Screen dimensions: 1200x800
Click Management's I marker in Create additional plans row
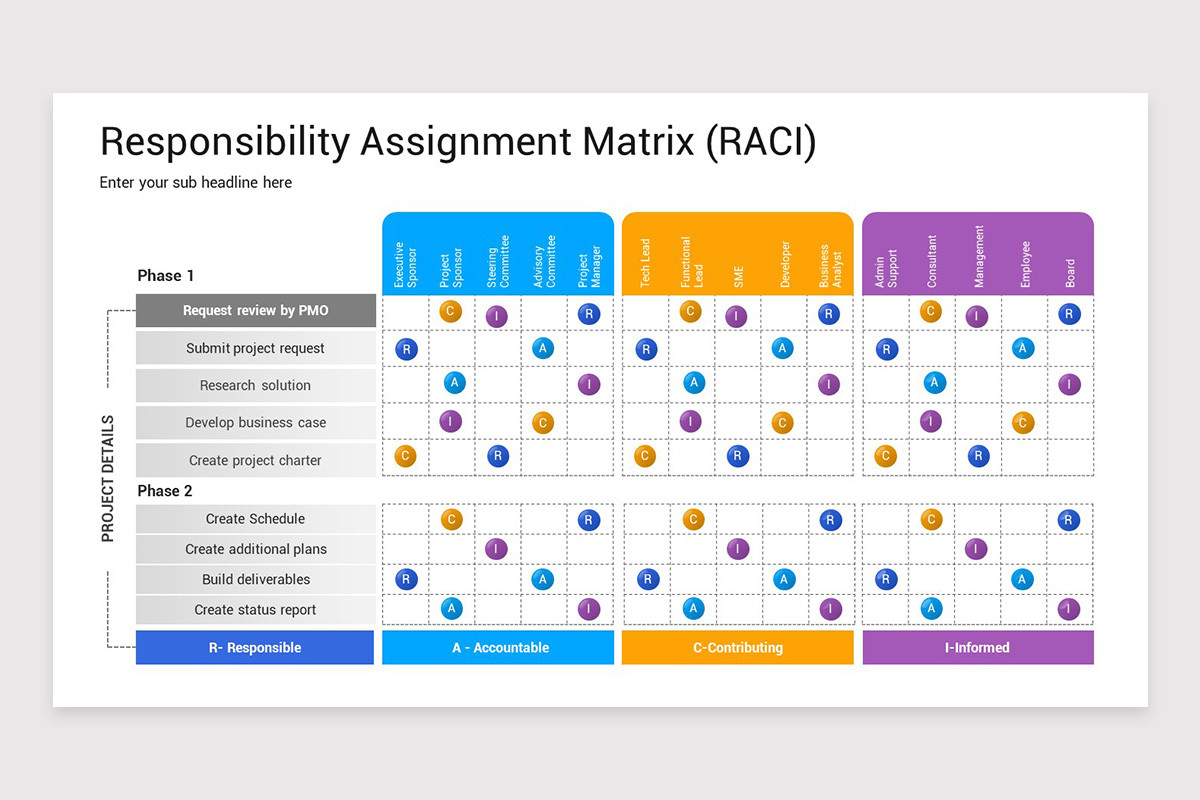[977, 548]
